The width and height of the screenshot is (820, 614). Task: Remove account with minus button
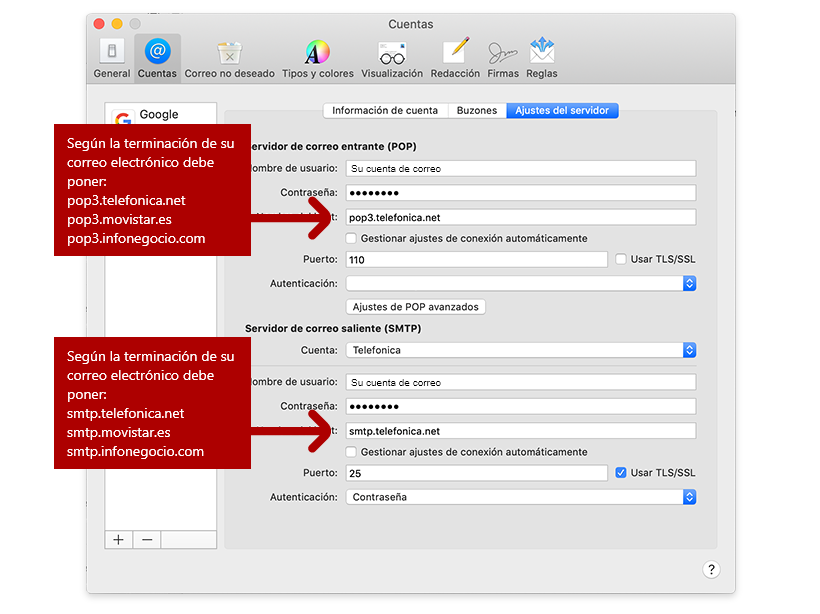(147, 540)
